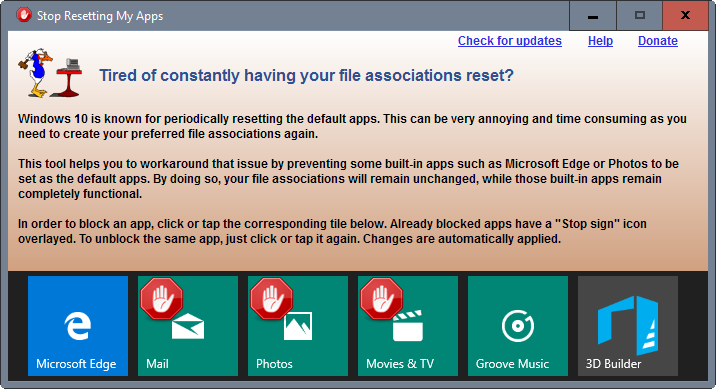Unblock the Photos app tile
The height and width of the screenshot is (389, 716).
point(298,326)
